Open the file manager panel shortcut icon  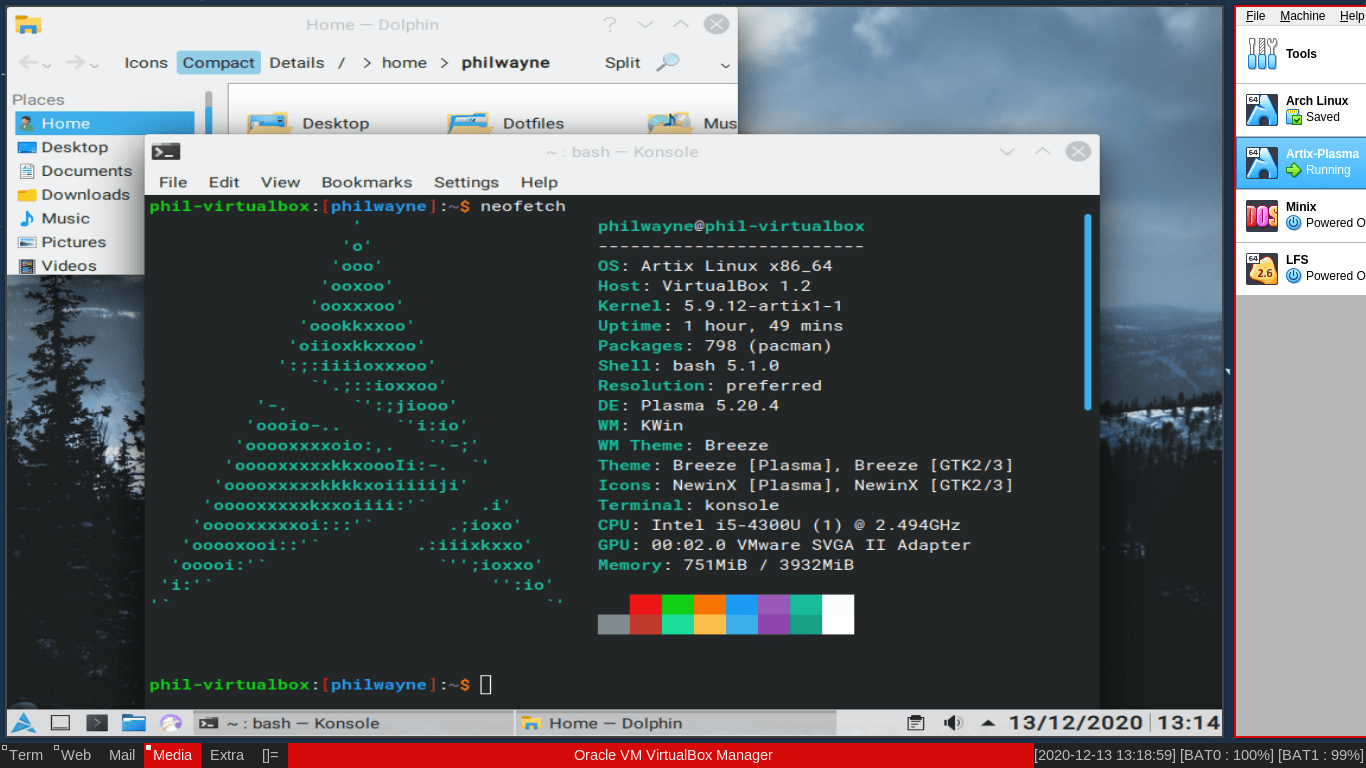pyautogui.click(x=134, y=723)
